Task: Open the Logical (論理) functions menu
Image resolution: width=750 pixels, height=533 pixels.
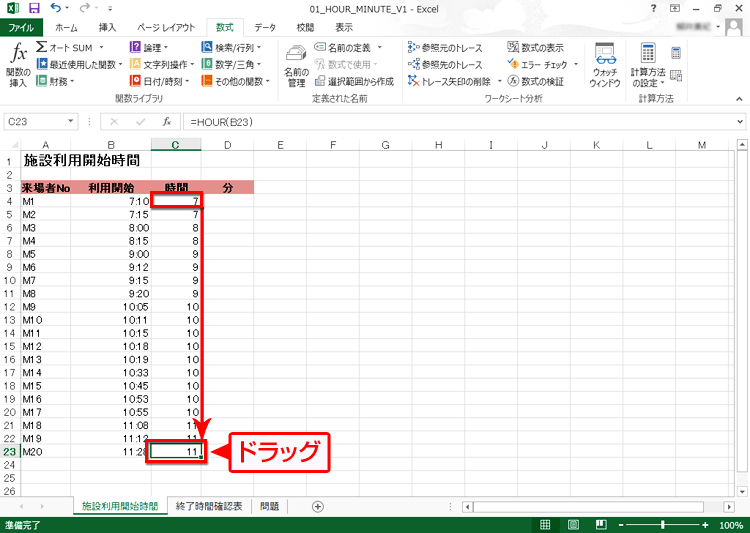Action: point(149,47)
